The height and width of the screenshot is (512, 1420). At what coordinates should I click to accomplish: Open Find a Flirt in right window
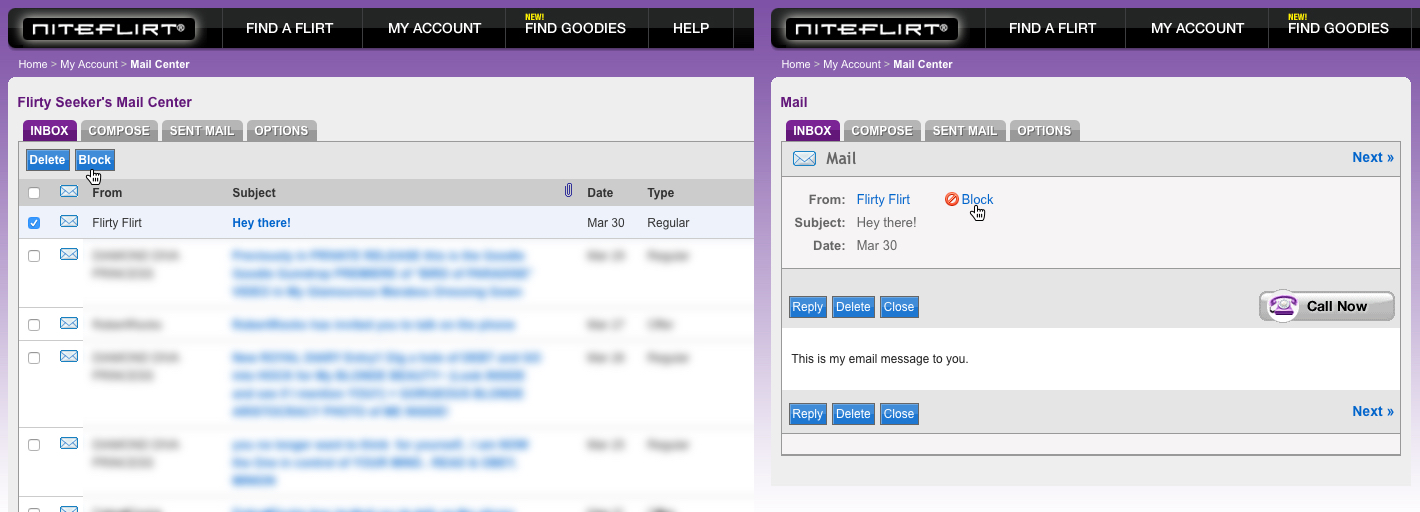tap(1053, 28)
